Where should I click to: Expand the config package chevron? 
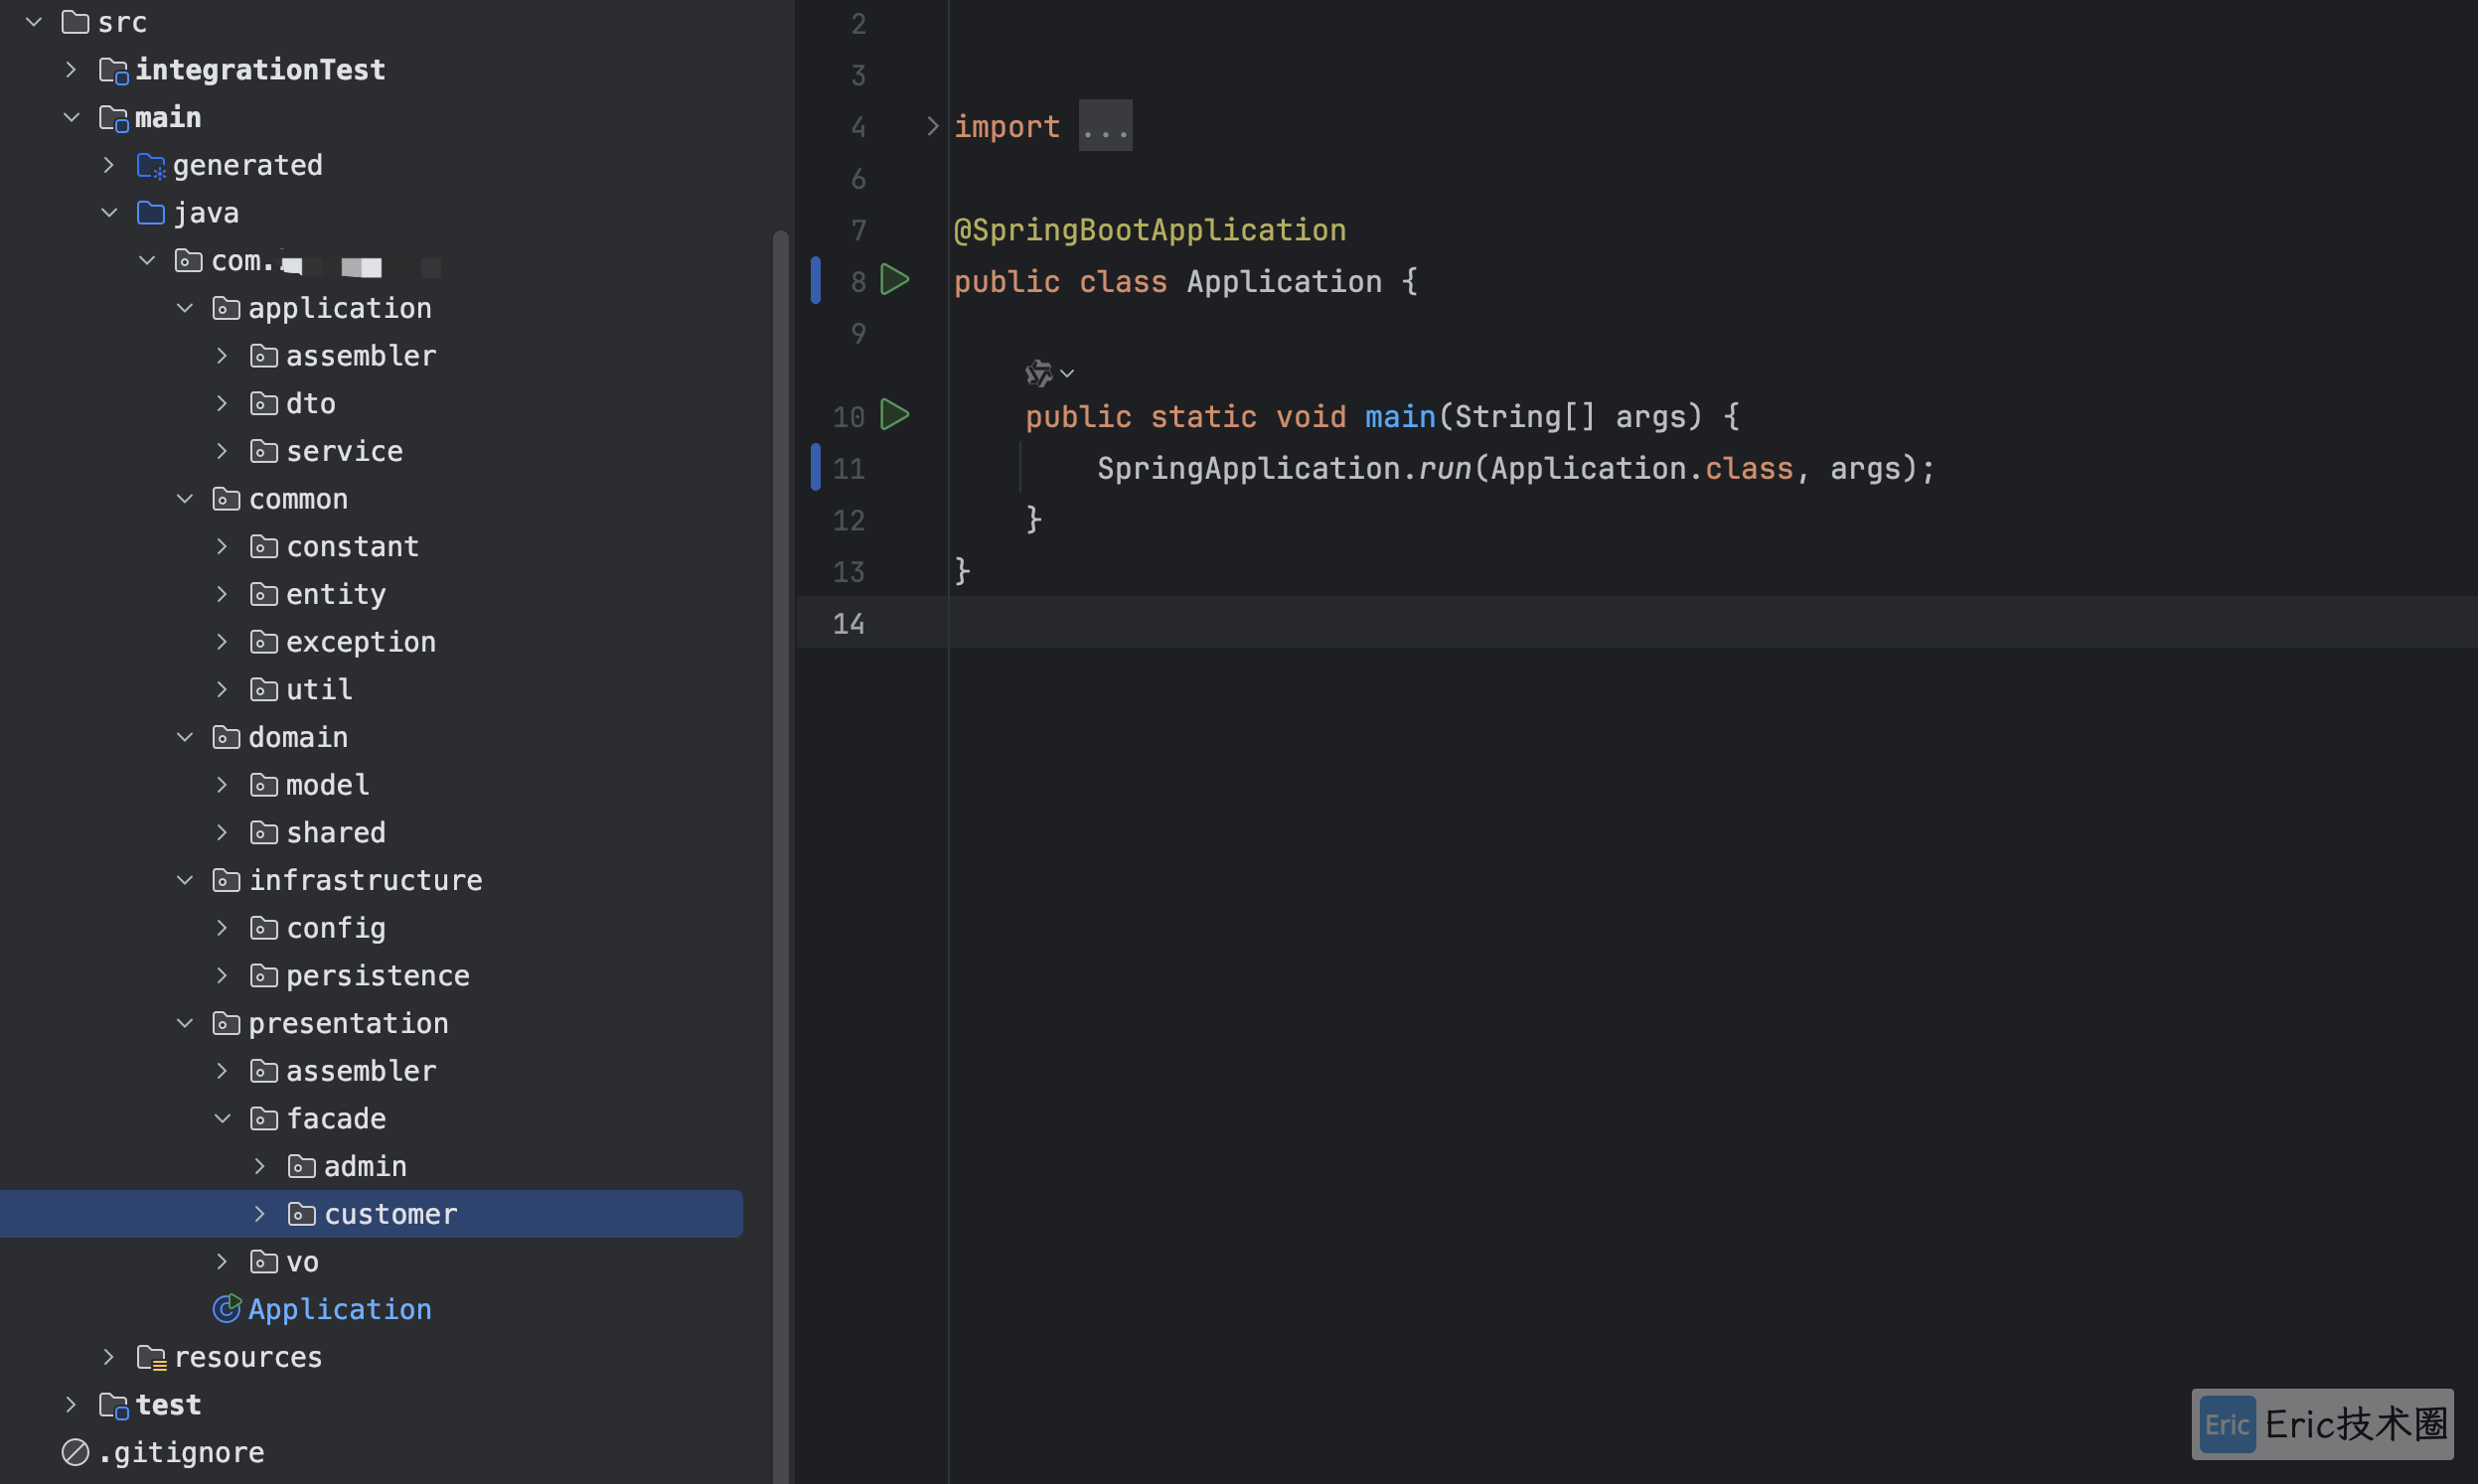coord(222,928)
